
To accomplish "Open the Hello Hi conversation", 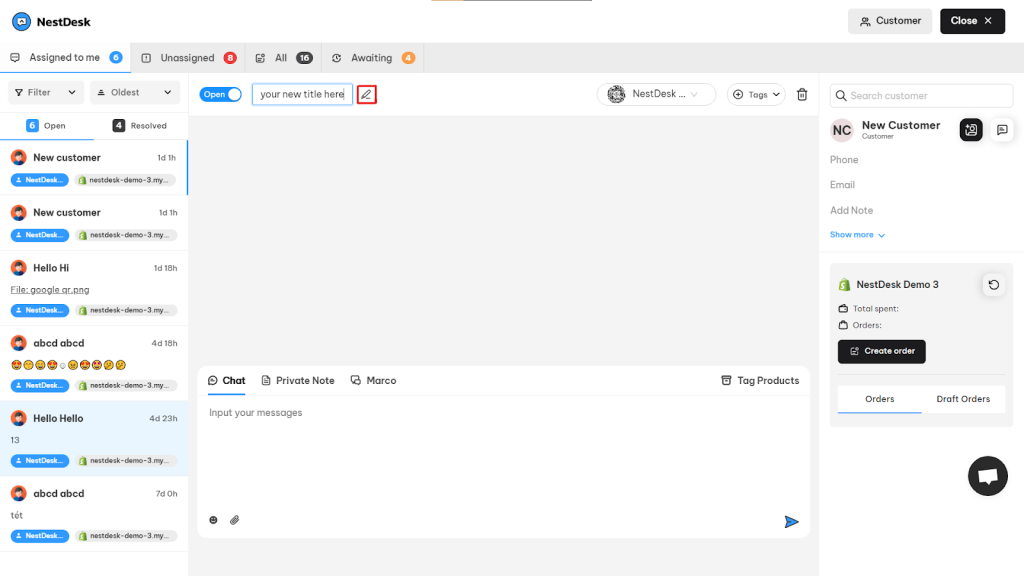I will [94, 289].
